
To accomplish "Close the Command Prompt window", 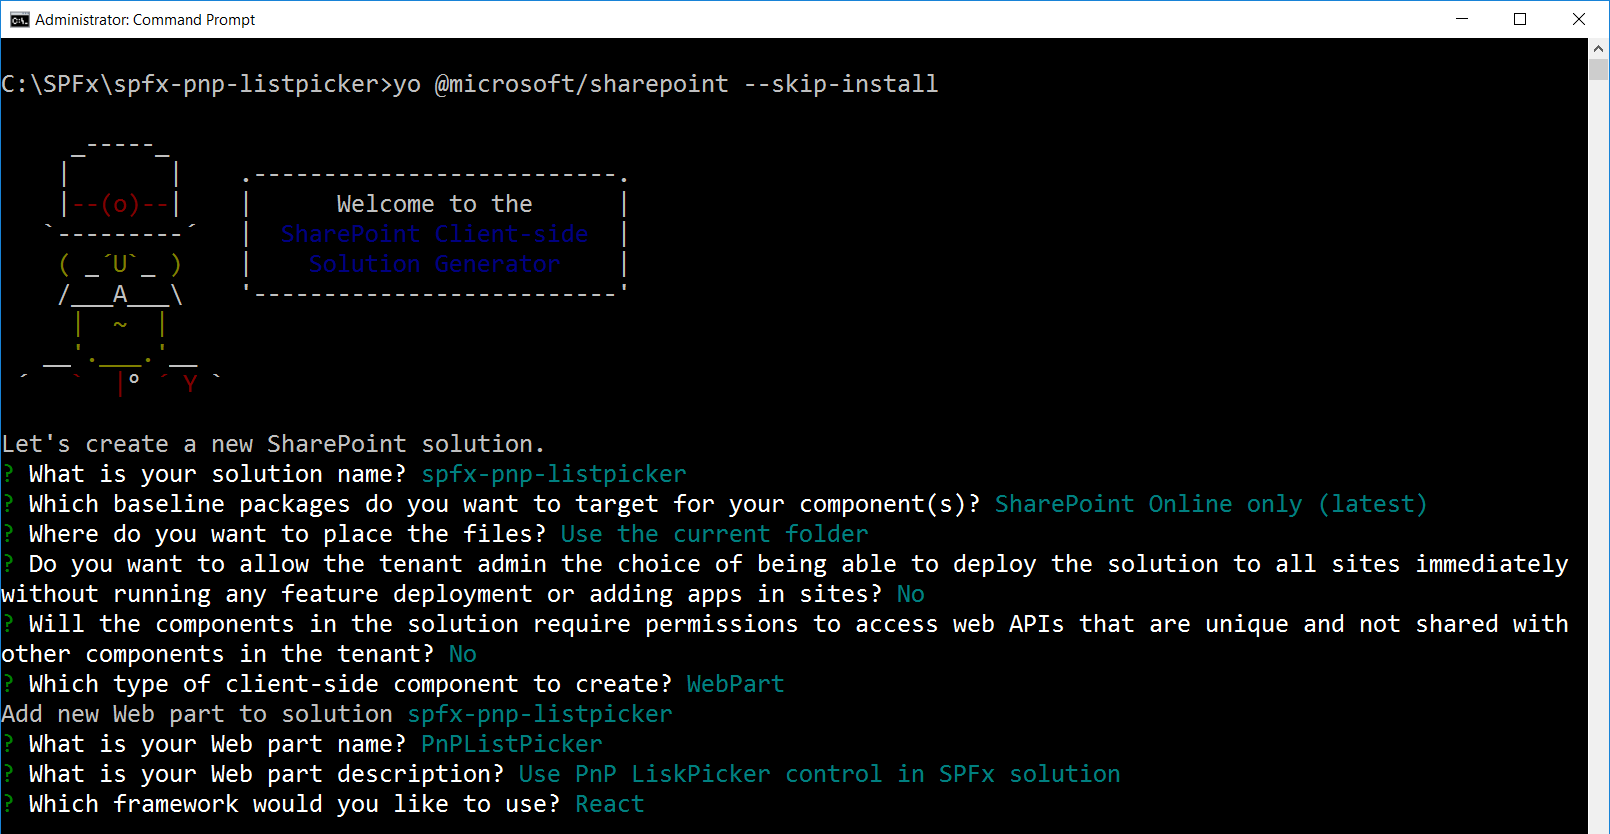I will (1579, 19).
